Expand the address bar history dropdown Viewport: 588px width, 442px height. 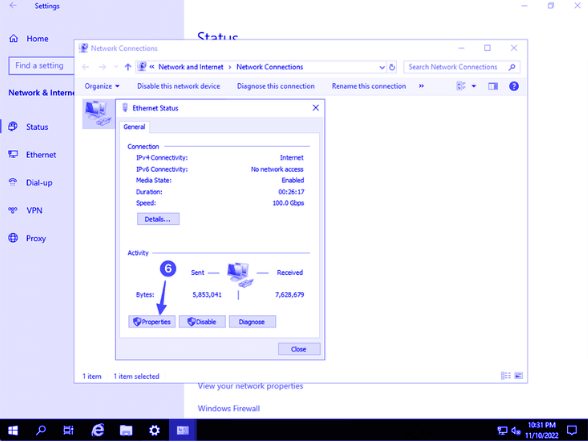[382, 67]
